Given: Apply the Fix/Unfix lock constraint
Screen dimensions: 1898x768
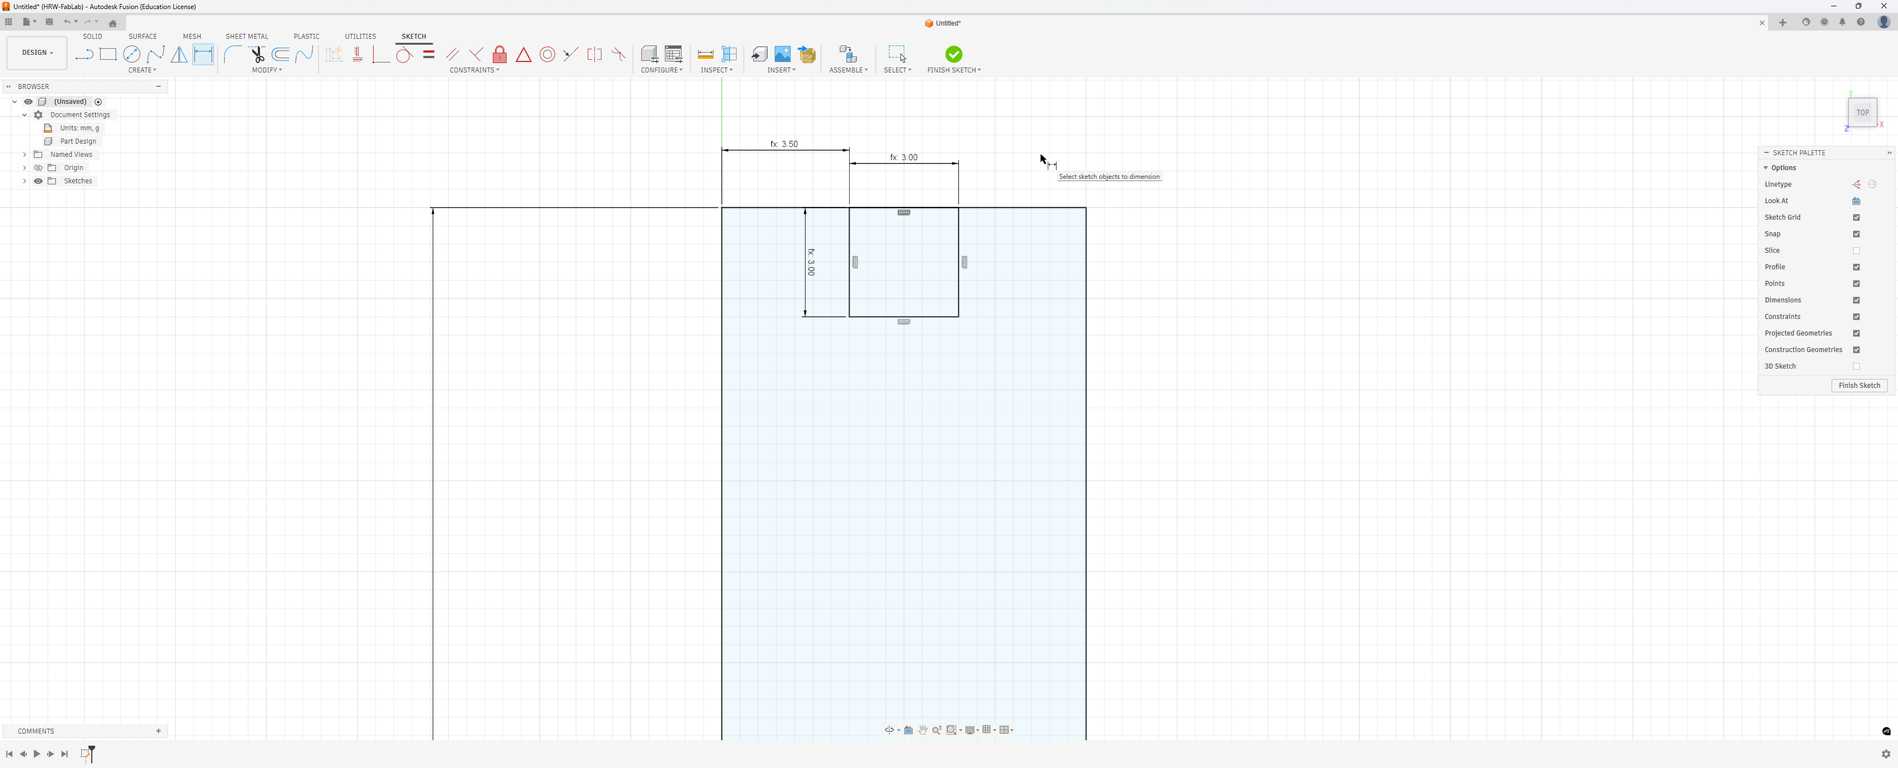Looking at the screenshot, I should click(x=500, y=55).
